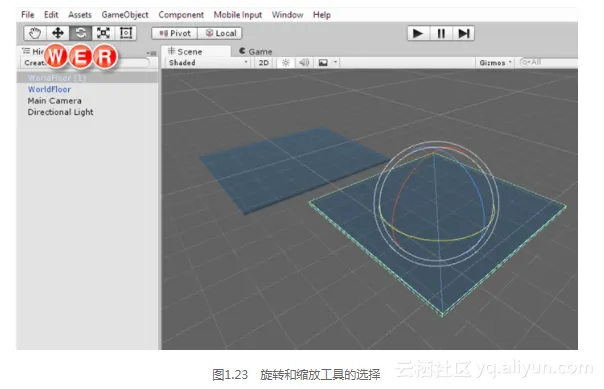
Task: Open the Component menu
Action: pos(181,15)
